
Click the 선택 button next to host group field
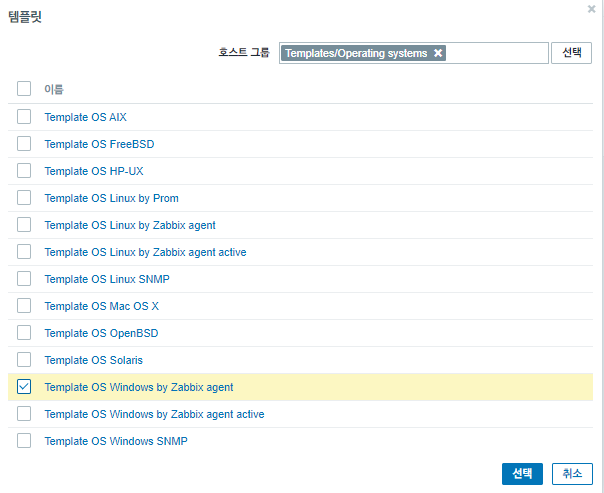coord(571,53)
